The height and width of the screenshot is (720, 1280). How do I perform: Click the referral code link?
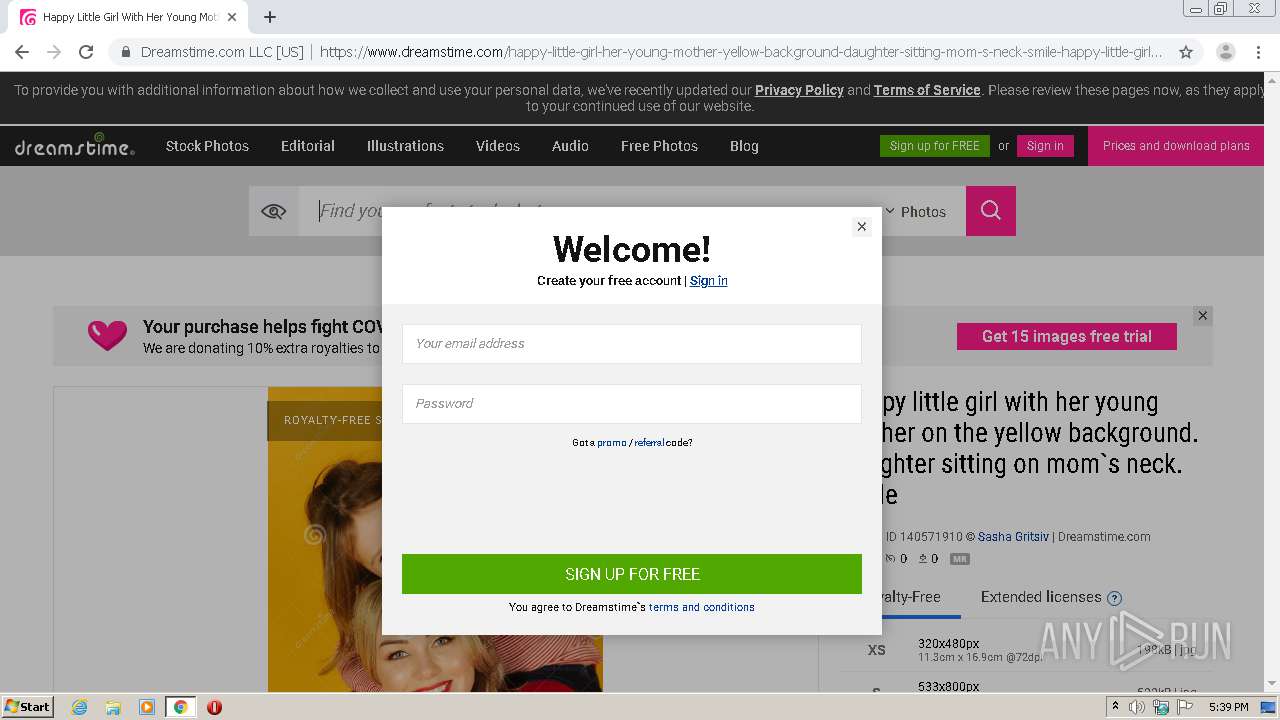click(x=649, y=443)
